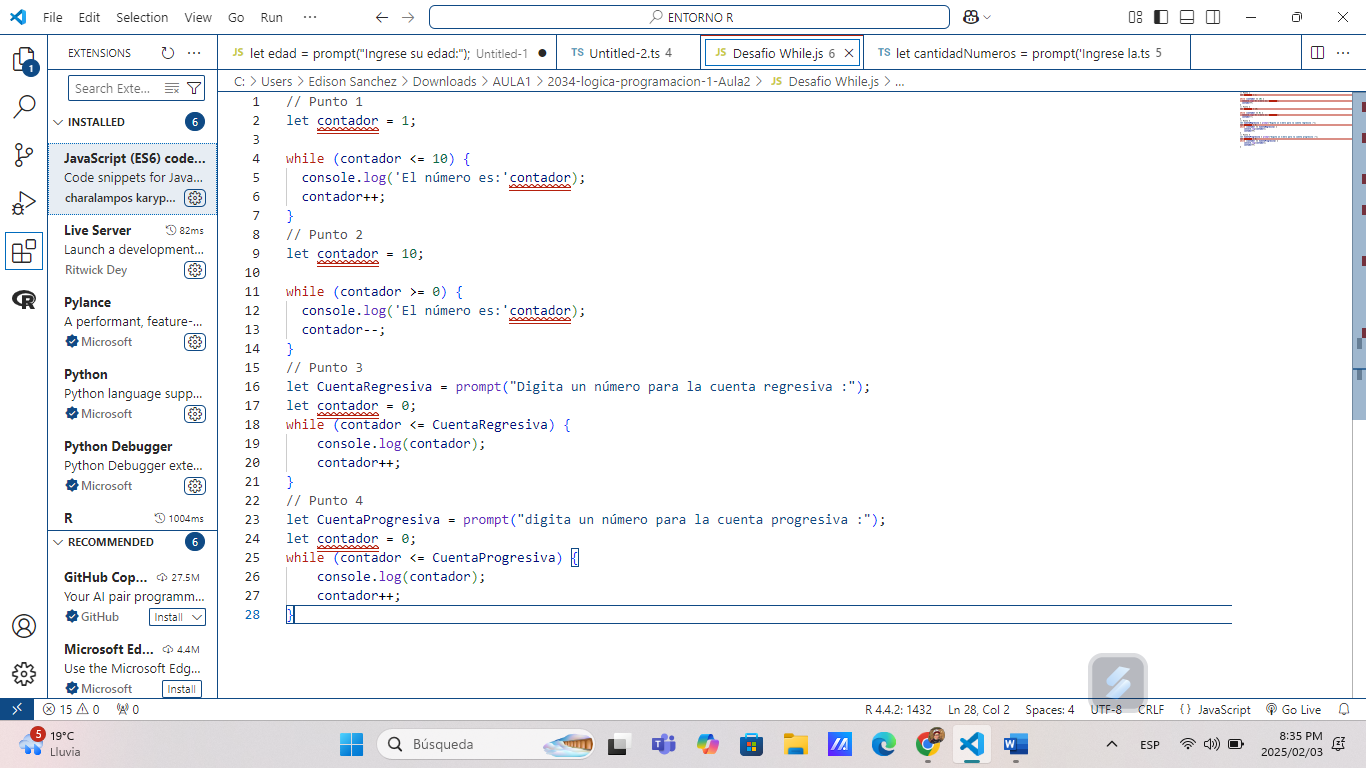Image resolution: width=1366 pixels, height=768 pixels.
Task: Open more menus ellipsis in menu bar
Action: tap(310, 17)
